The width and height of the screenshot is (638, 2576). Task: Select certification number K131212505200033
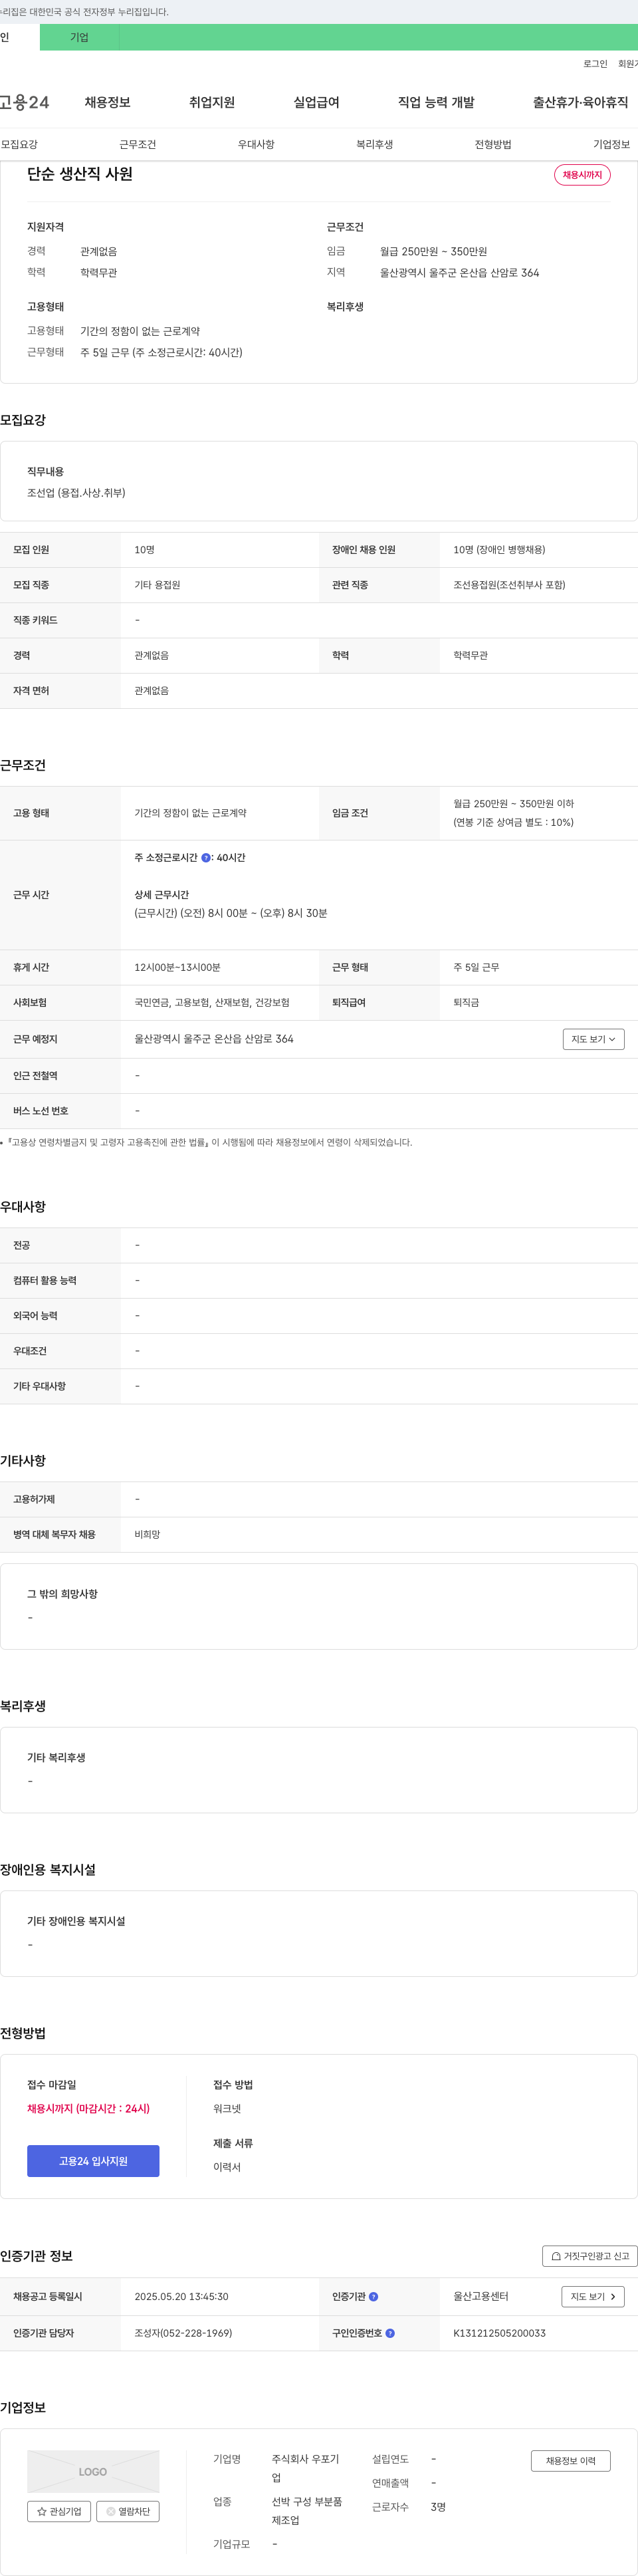click(499, 2333)
